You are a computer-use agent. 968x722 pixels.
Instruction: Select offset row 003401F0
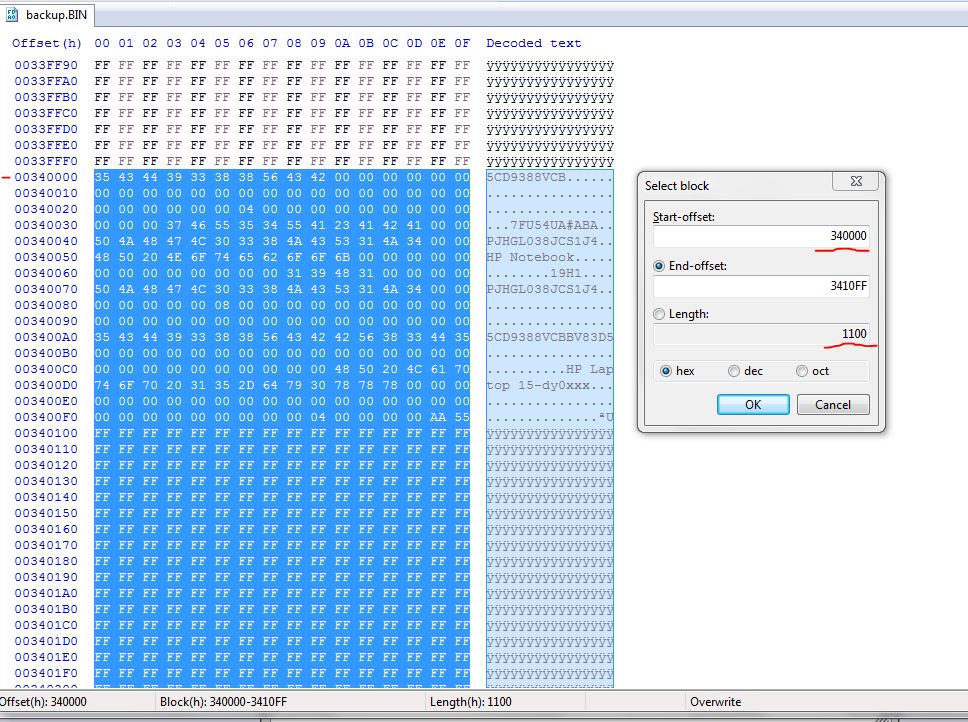point(46,673)
